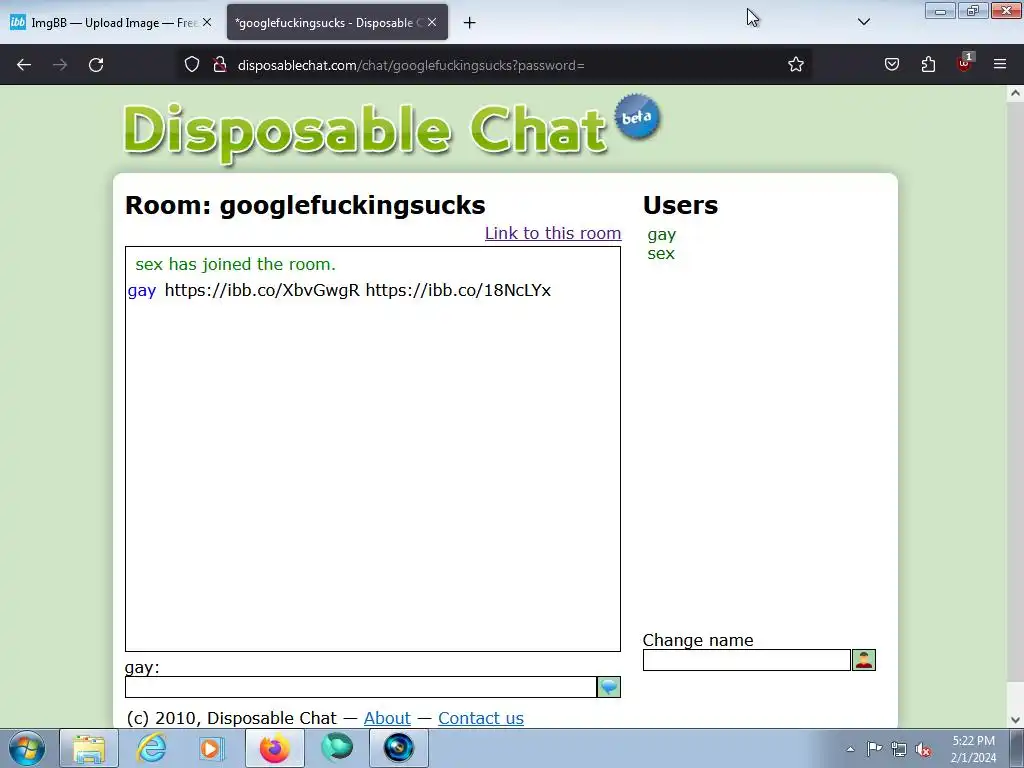Click the address bar URL
1024x768 pixels.
click(411, 65)
